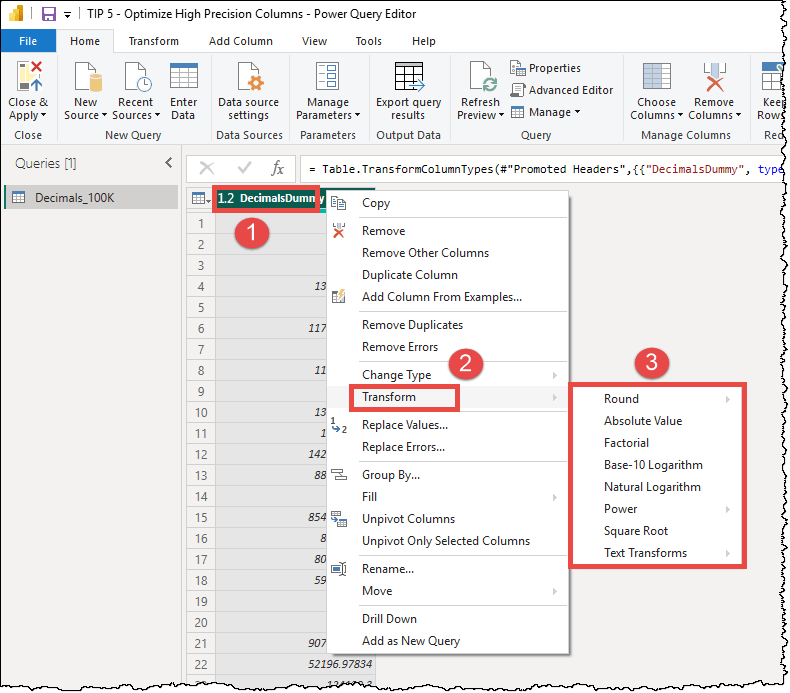Image resolution: width=790 pixels, height=693 pixels.
Task: Click inside the formula bar
Action: [x=540, y=169]
